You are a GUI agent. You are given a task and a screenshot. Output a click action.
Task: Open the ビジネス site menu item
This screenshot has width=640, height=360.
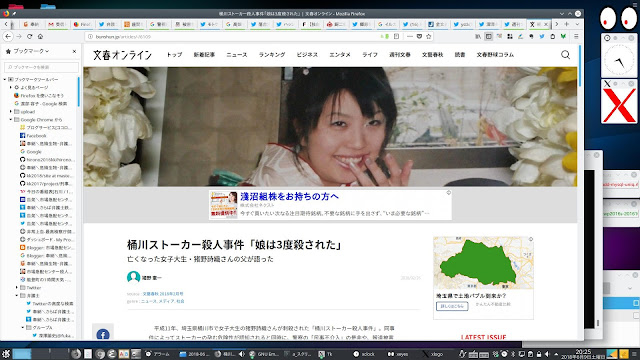click(x=307, y=54)
